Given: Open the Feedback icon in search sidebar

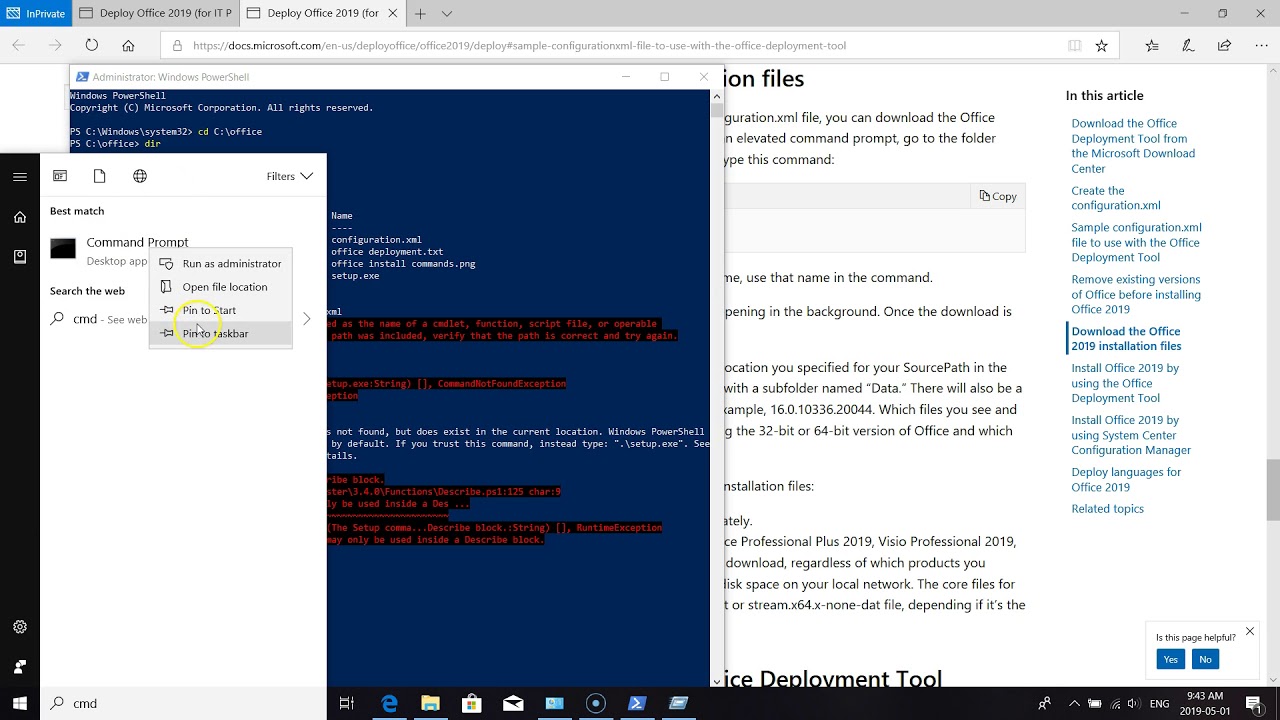Looking at the screenshot, I should pos(20,666).
